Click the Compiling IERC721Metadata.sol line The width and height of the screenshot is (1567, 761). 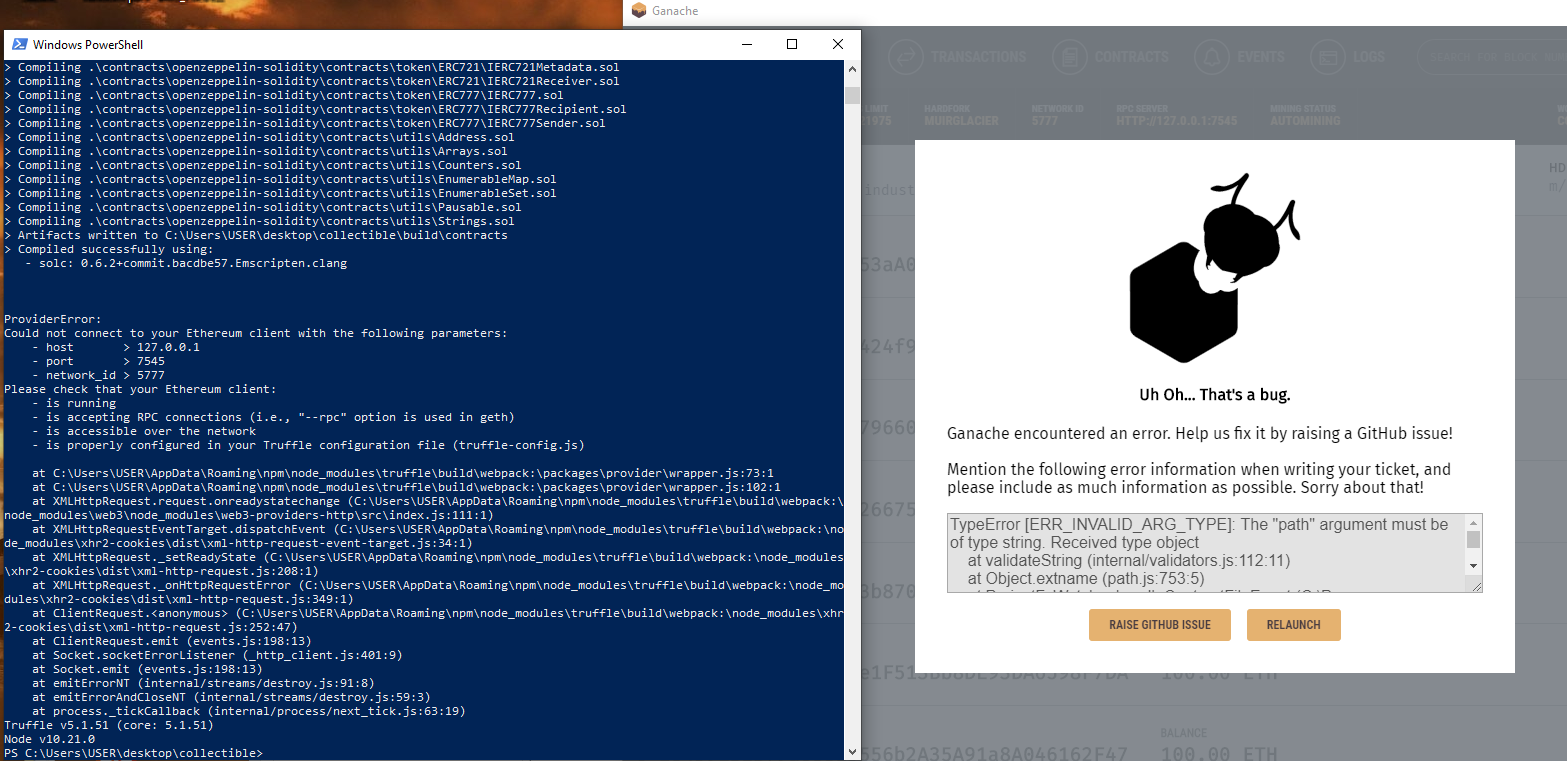tap(312, 67)
